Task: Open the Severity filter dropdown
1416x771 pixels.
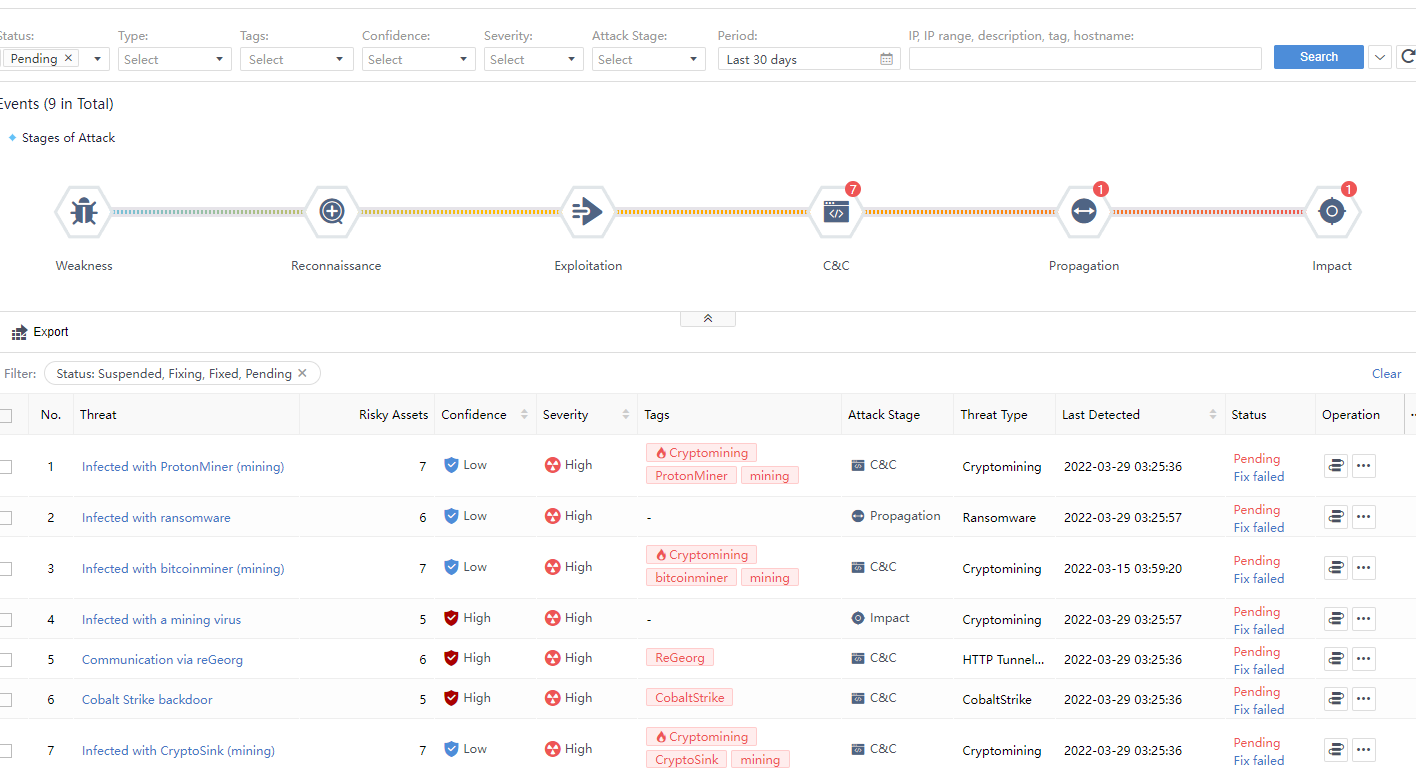Action: click(x=534, y=60)
